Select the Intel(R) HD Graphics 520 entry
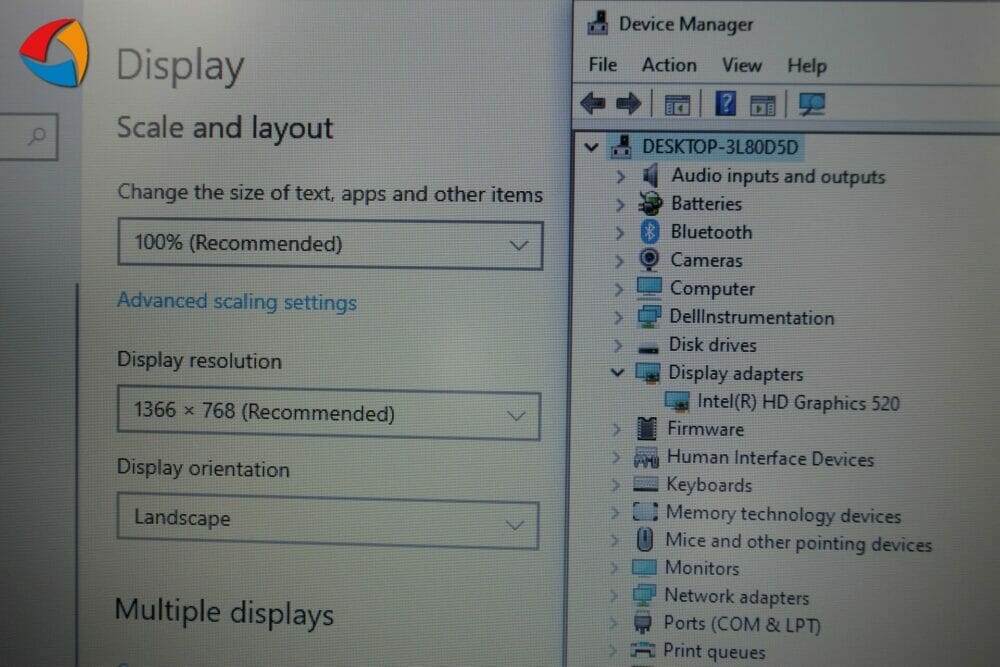The image size is (1000, 667). (x=798, y=402)
